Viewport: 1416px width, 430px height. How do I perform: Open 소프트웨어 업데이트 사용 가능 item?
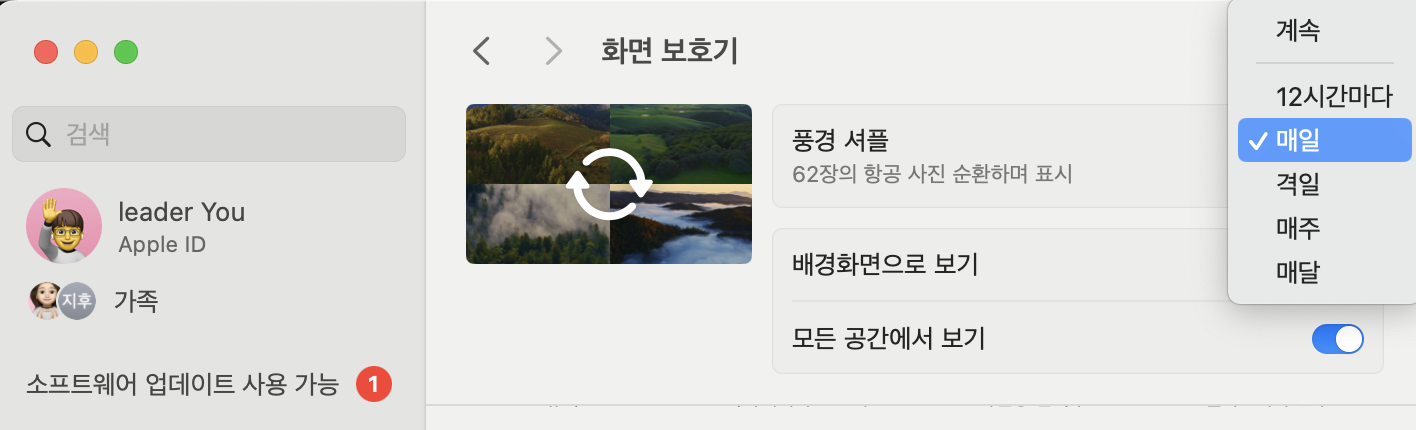coord(182,383)
